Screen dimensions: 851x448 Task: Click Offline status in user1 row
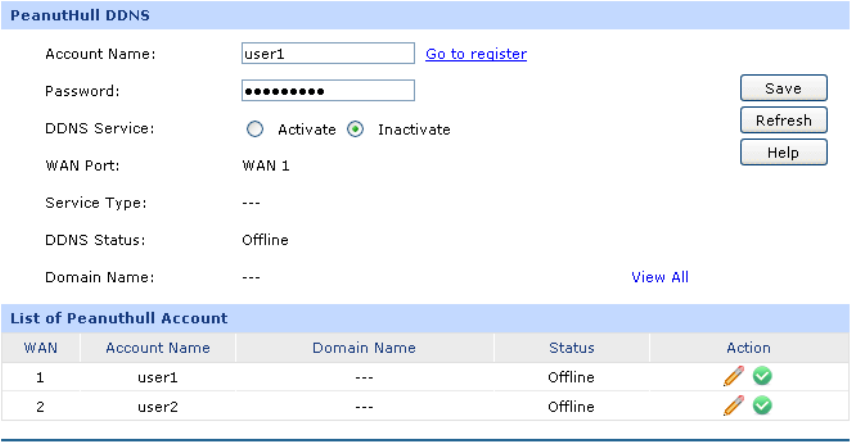(x=571, y=377)
